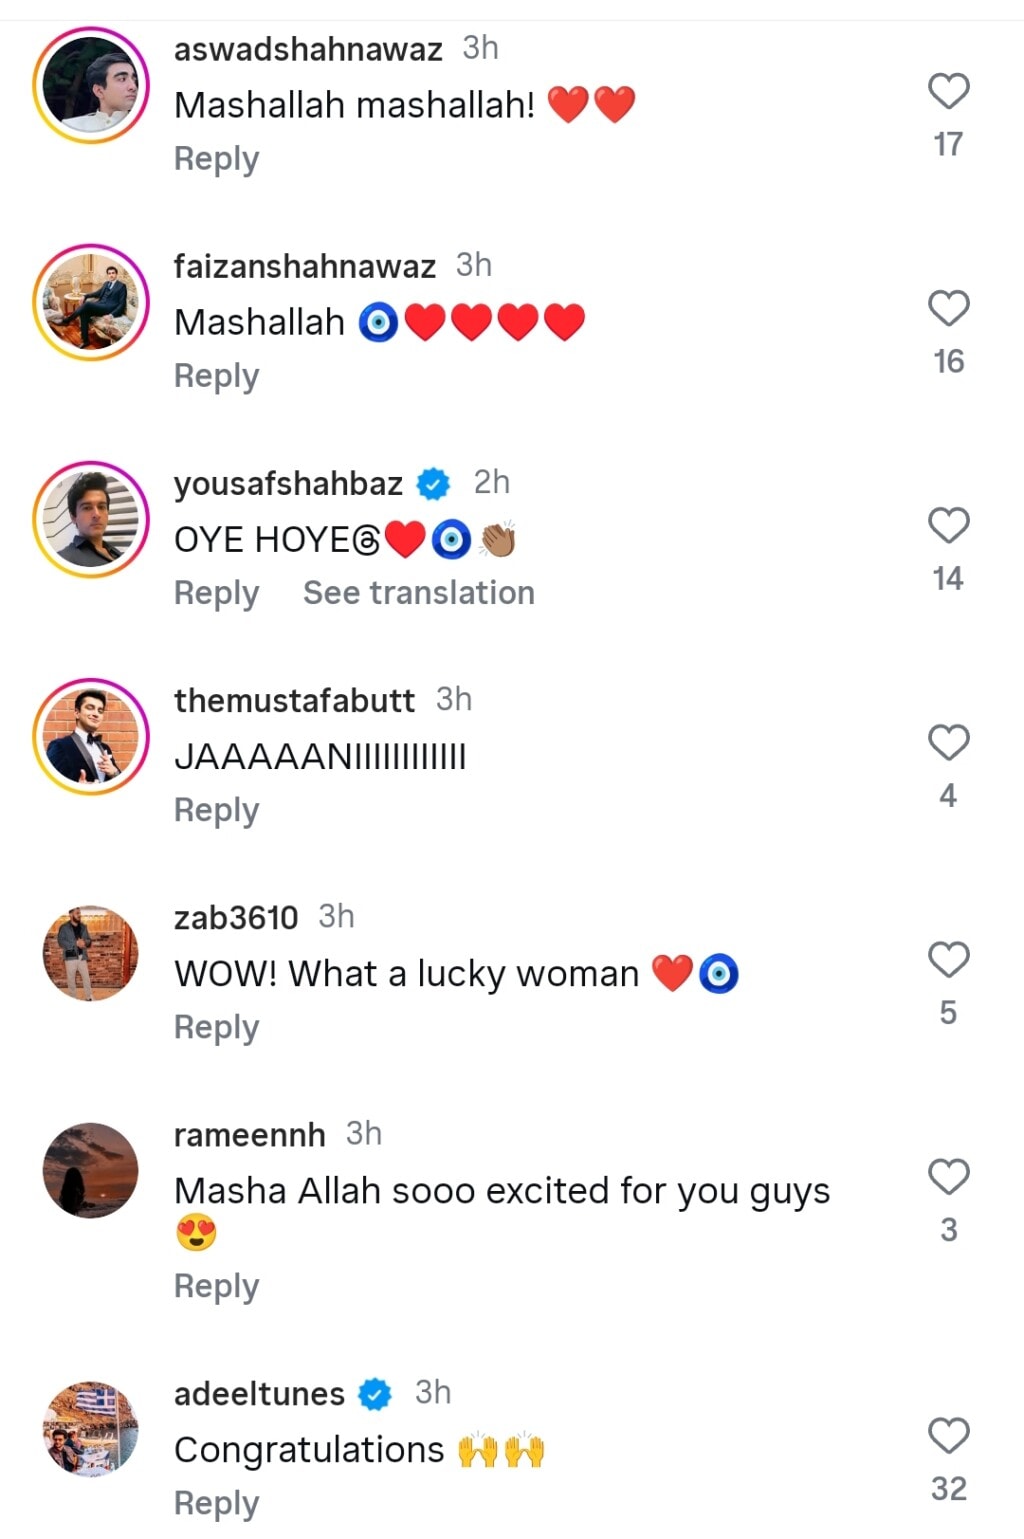1024x1539 pixels.
Task: Open aswadshahnawaz's profile picture
Action: click(x=90, y=83)
